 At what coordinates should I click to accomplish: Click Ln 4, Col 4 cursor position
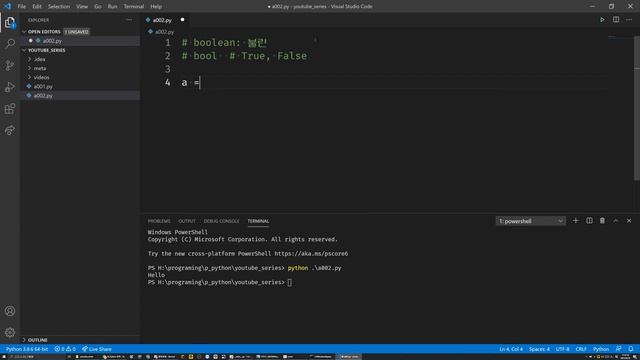pos(511,349)
